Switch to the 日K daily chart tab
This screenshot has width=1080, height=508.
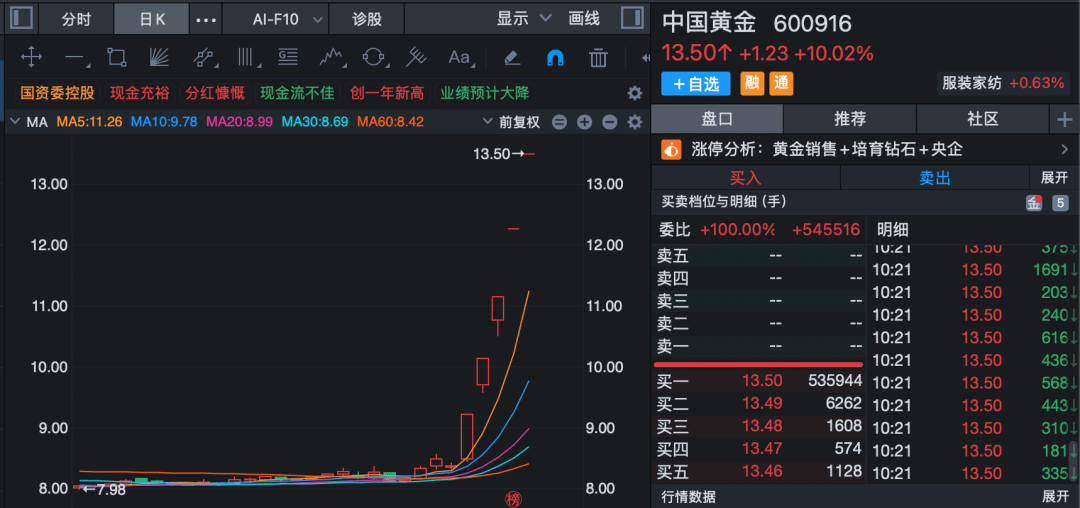[152, 19]
